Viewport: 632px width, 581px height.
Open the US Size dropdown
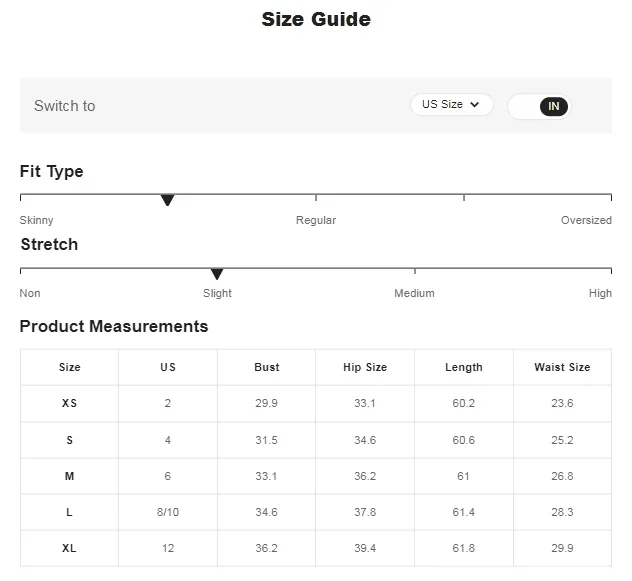click(451, 105)
